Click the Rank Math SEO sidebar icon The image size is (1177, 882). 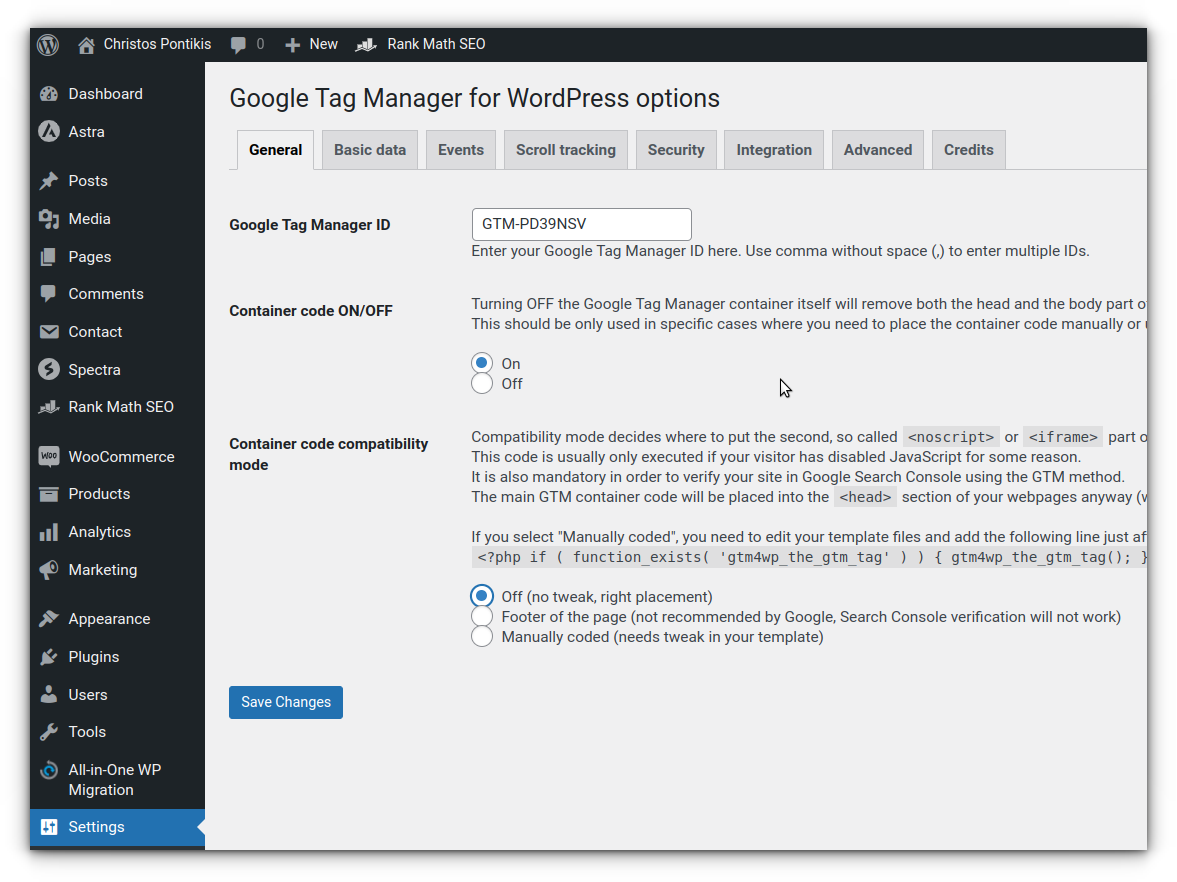click(x=49, y=407)
